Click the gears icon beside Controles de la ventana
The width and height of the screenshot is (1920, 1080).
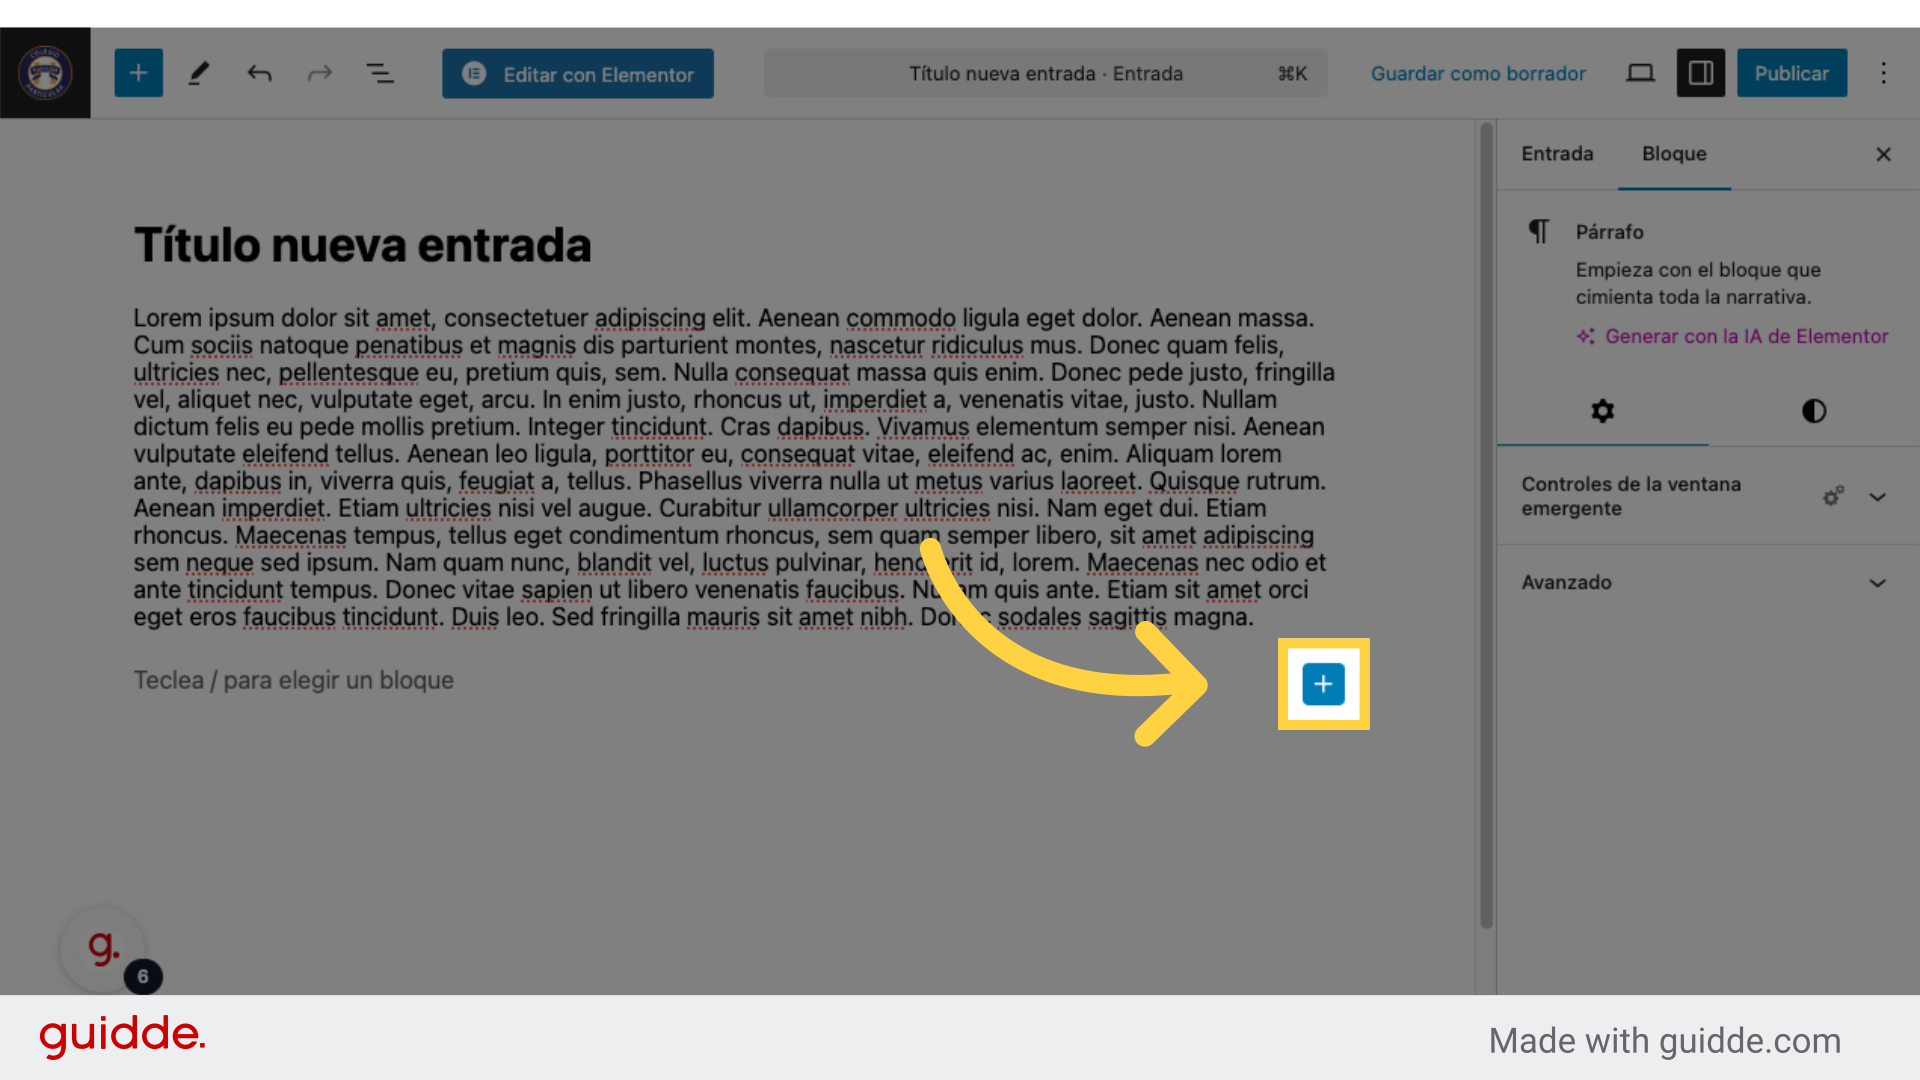(1832, 496)
